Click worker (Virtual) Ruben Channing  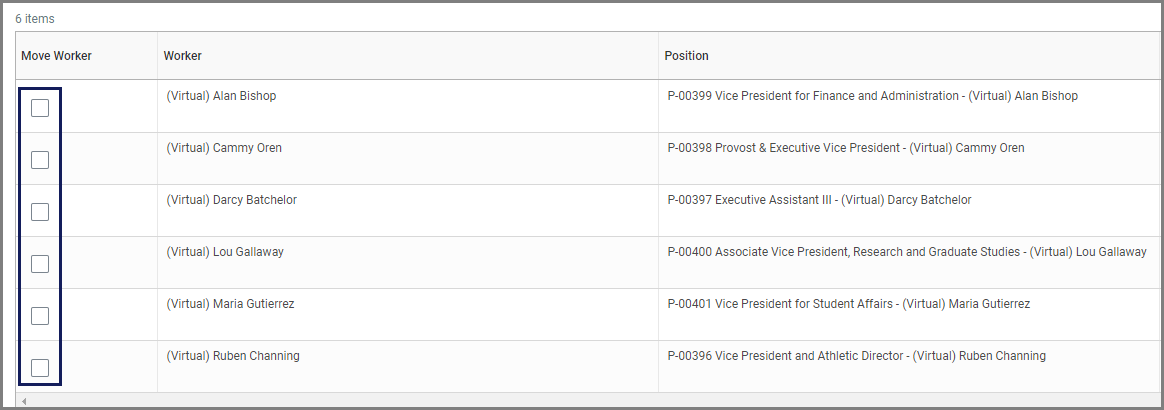(x=233, y=356)
